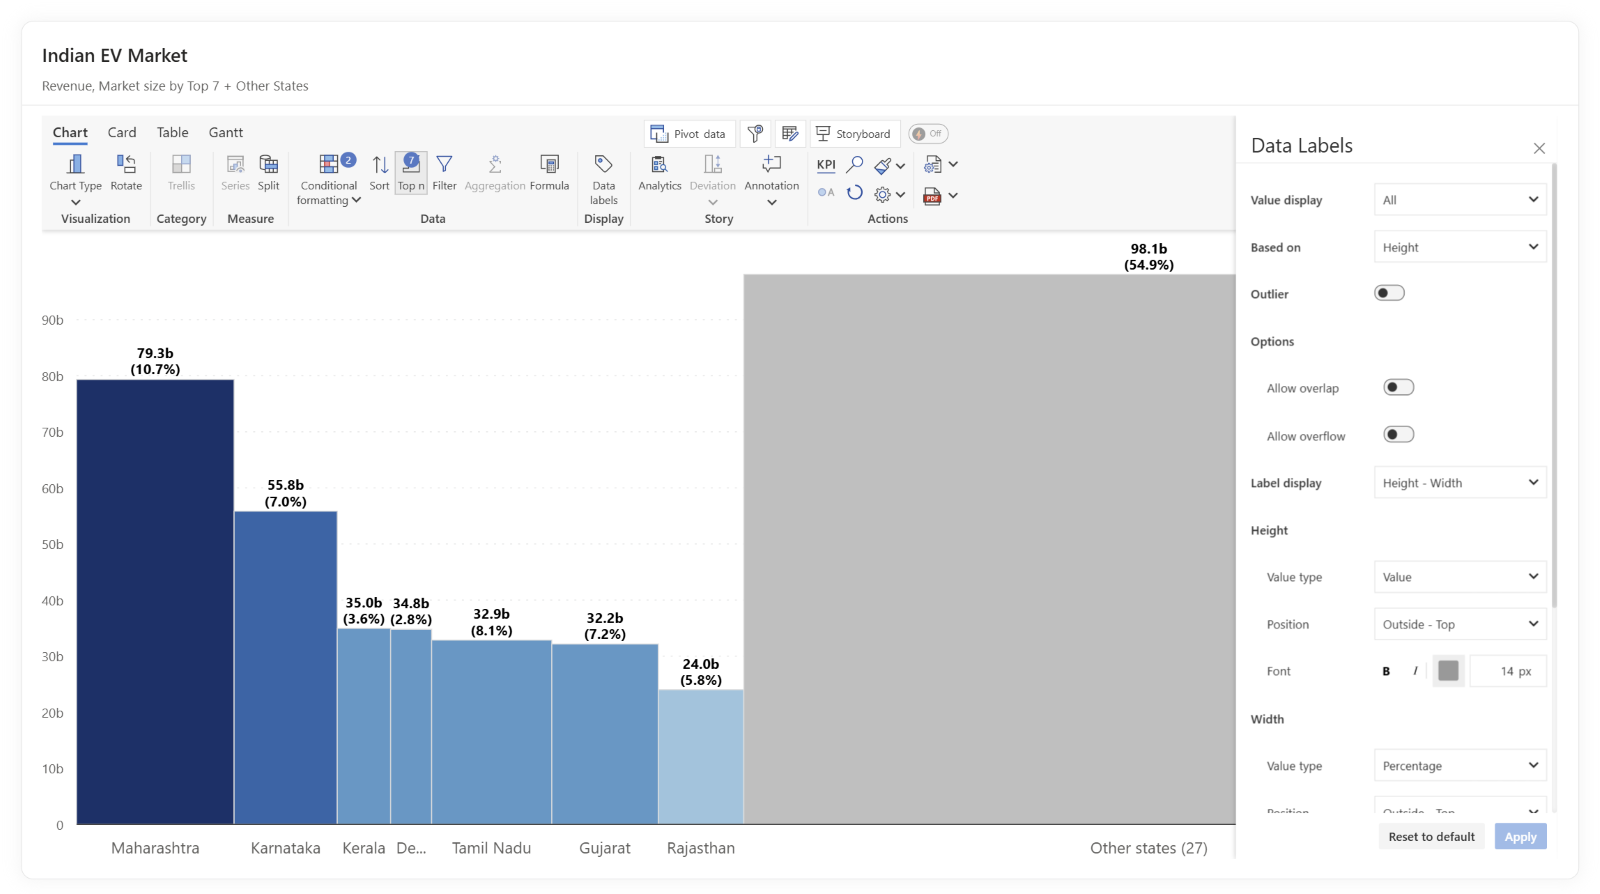Open the Filter tool
This screenshot has width=1600, height=894.
[x=444, y=171]
